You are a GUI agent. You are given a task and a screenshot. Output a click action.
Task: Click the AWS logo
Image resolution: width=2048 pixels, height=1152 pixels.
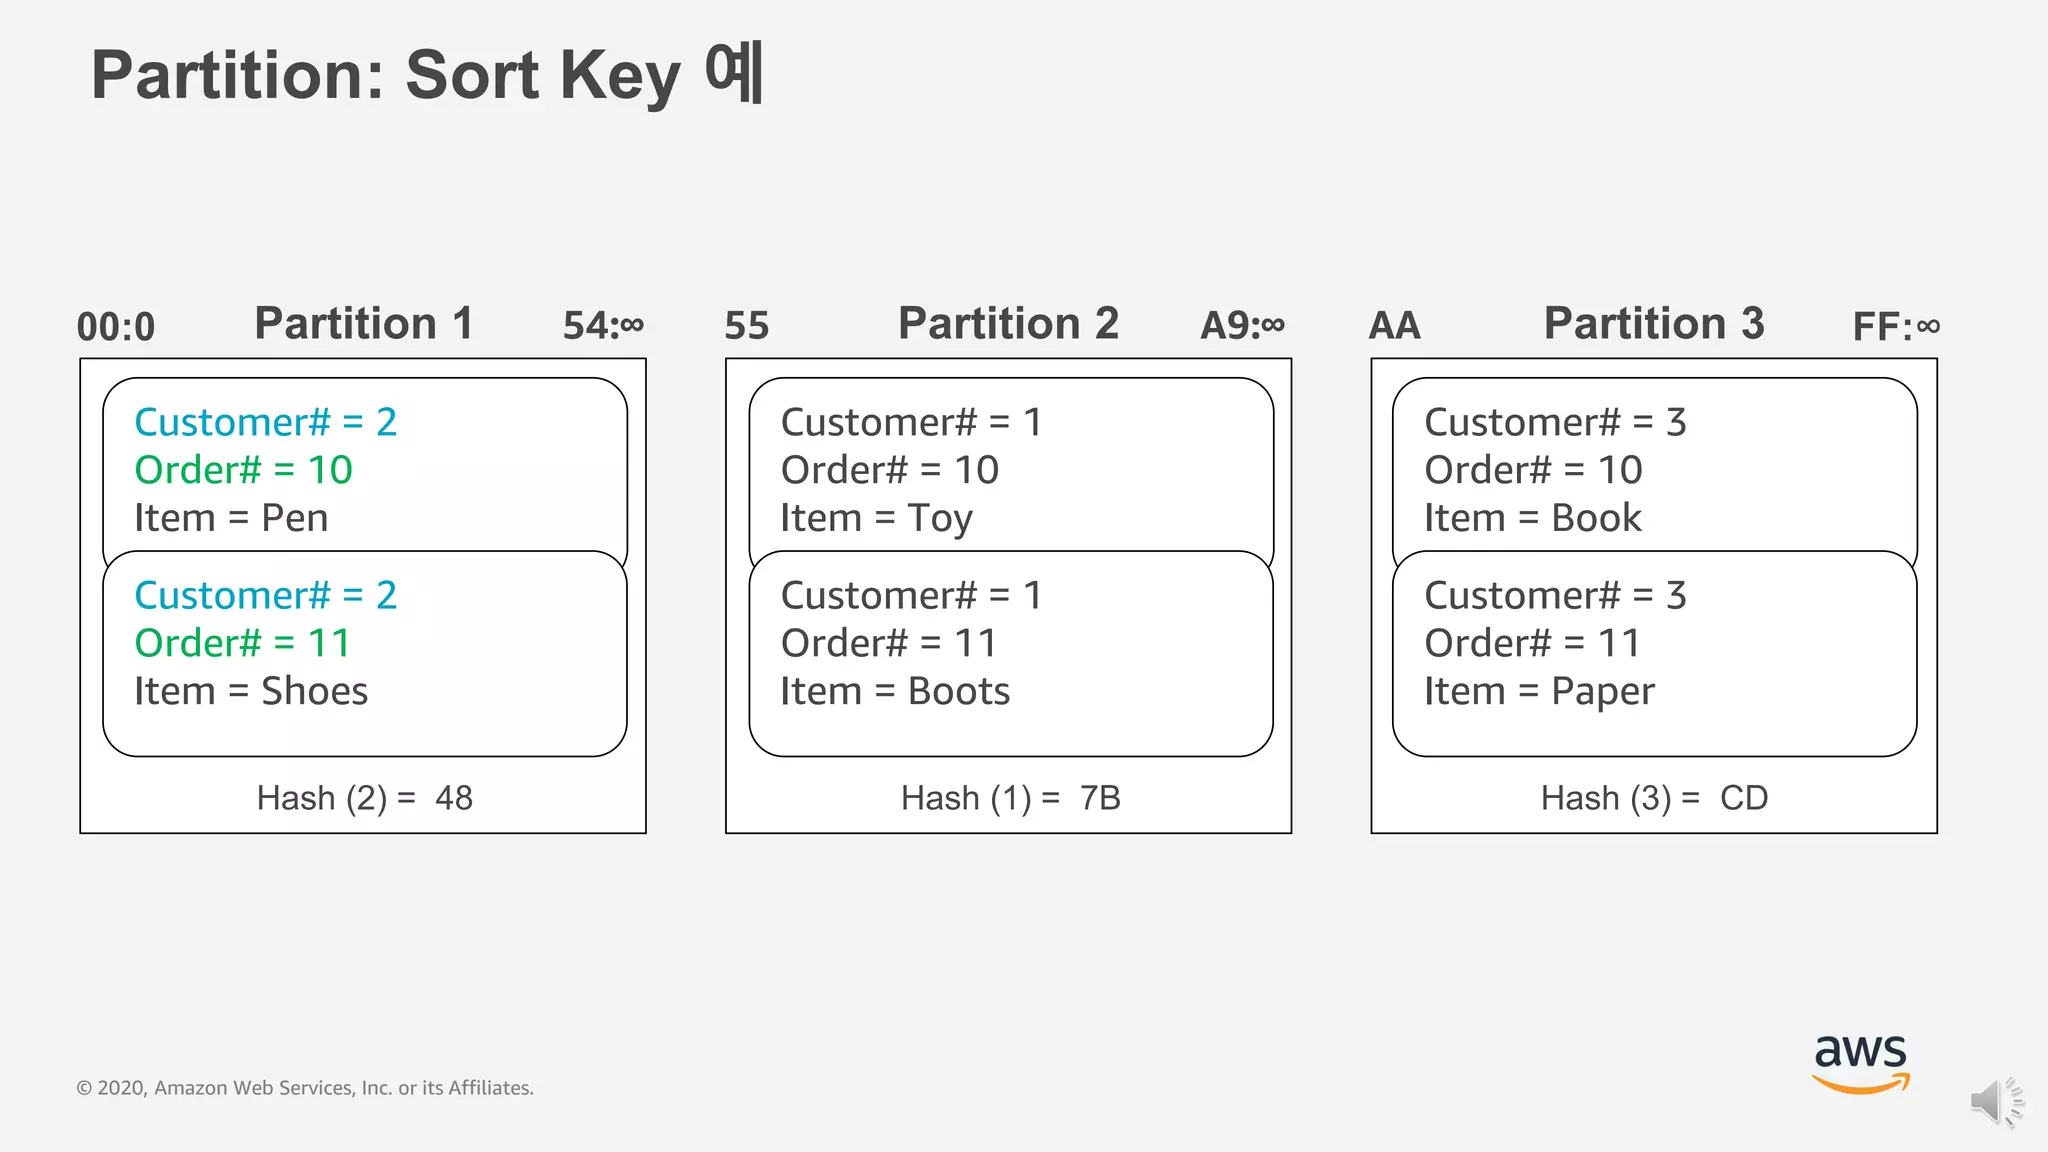[x=1860, y=1063]
